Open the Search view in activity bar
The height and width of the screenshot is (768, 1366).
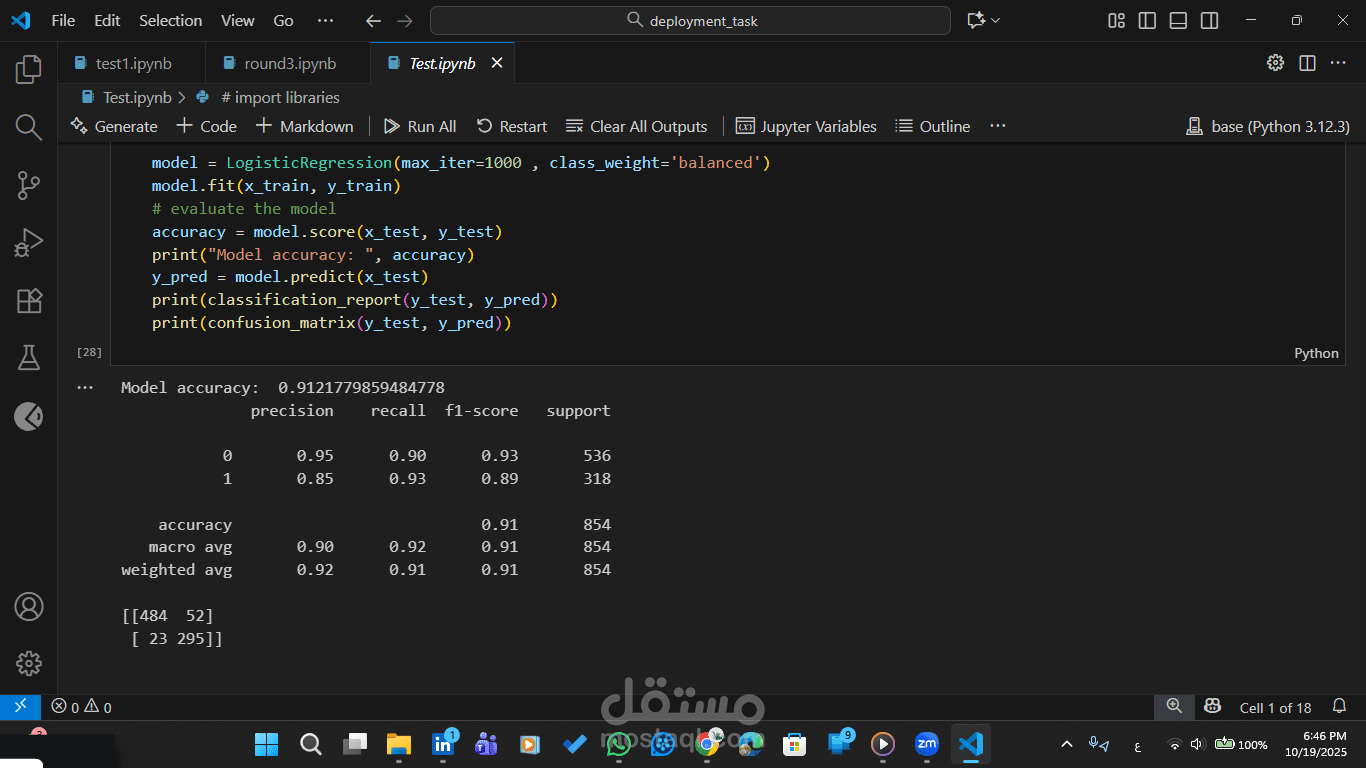pos(29,127)
